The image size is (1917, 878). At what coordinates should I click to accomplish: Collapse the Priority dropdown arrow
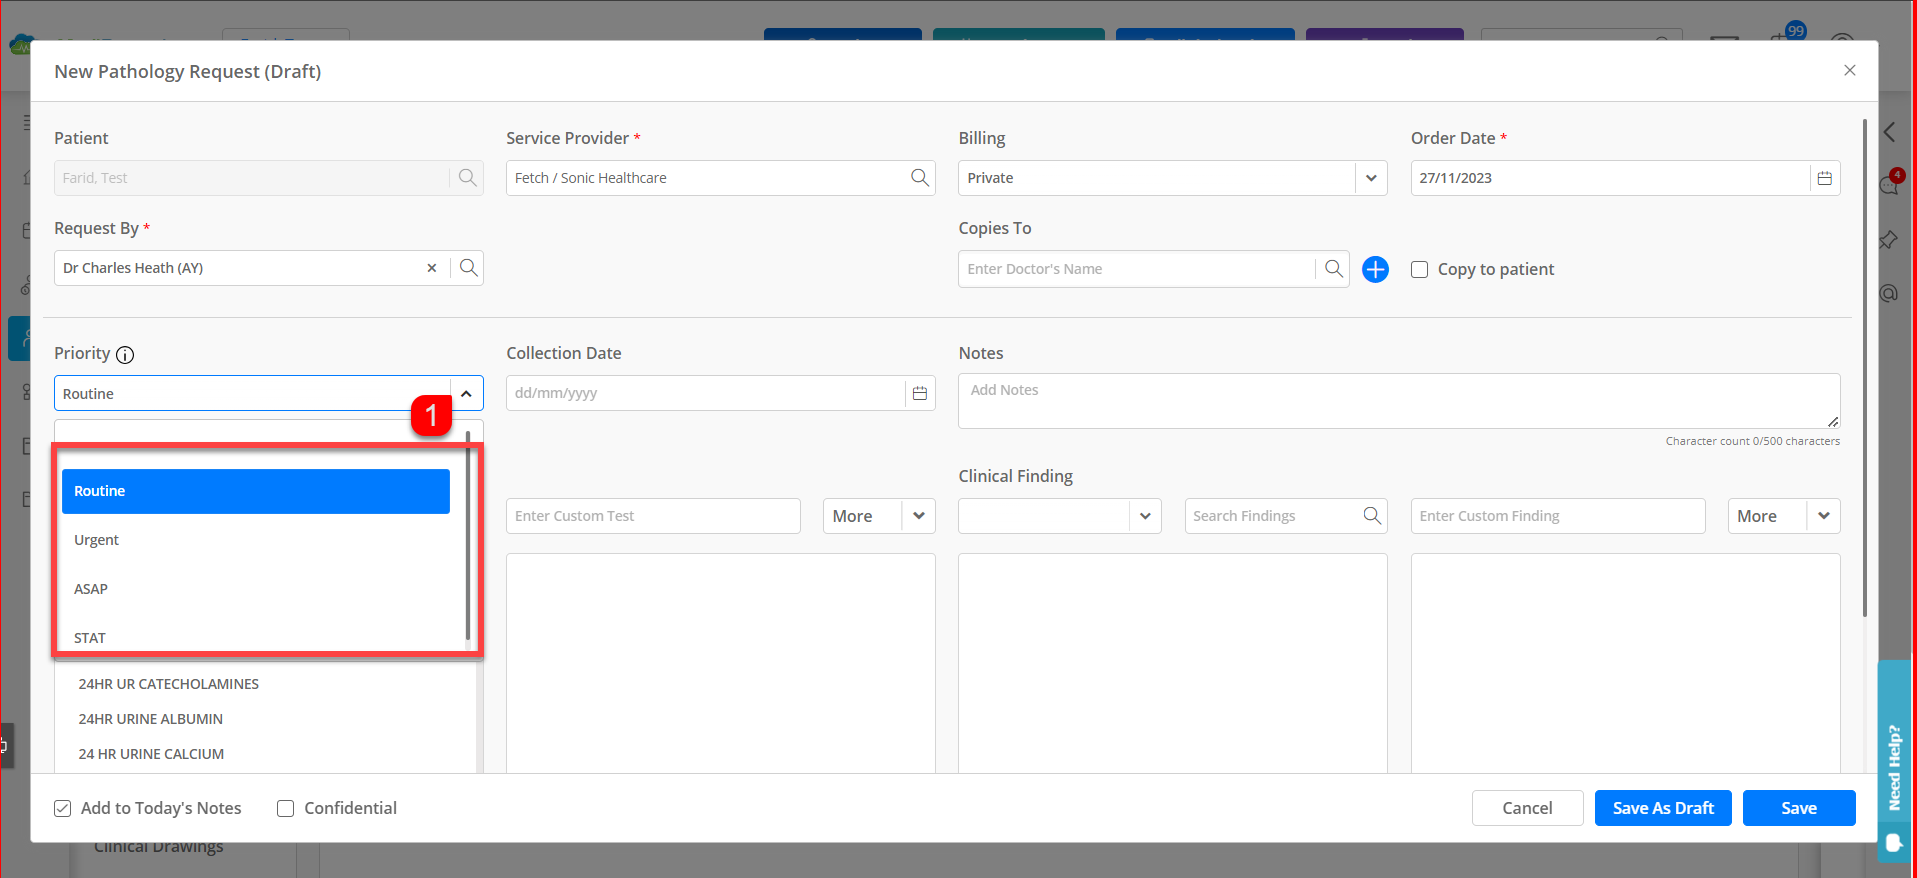[x=466, y=393]
